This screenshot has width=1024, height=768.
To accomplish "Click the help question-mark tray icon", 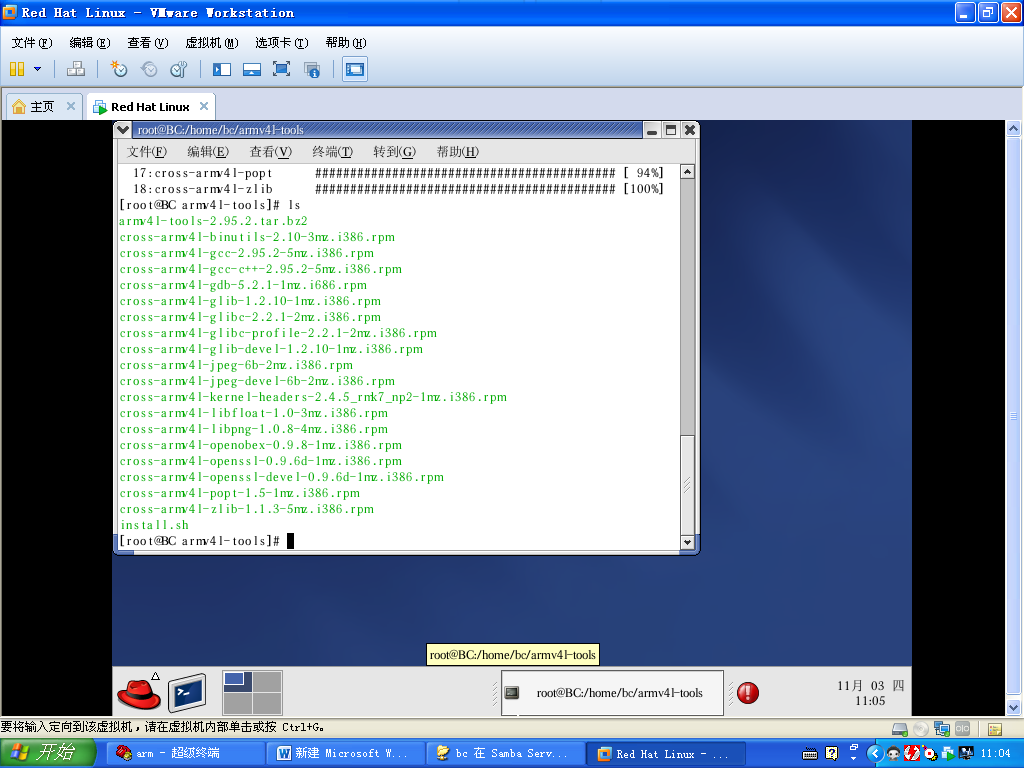I will click(x=831, y=754).
